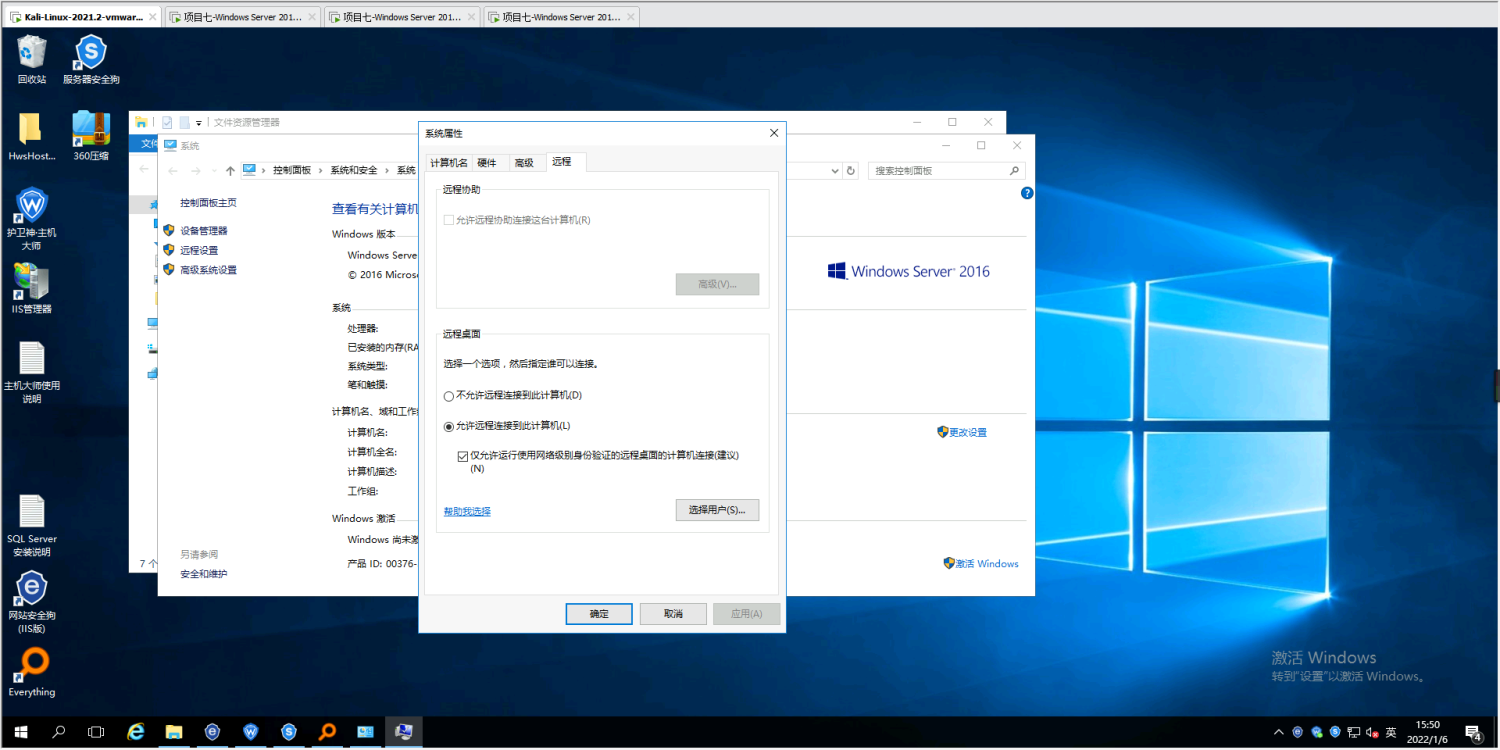This screenshot has height=750, width=1500.
Task: Click the 选择用户(S)... button
Action: (717, 510)
